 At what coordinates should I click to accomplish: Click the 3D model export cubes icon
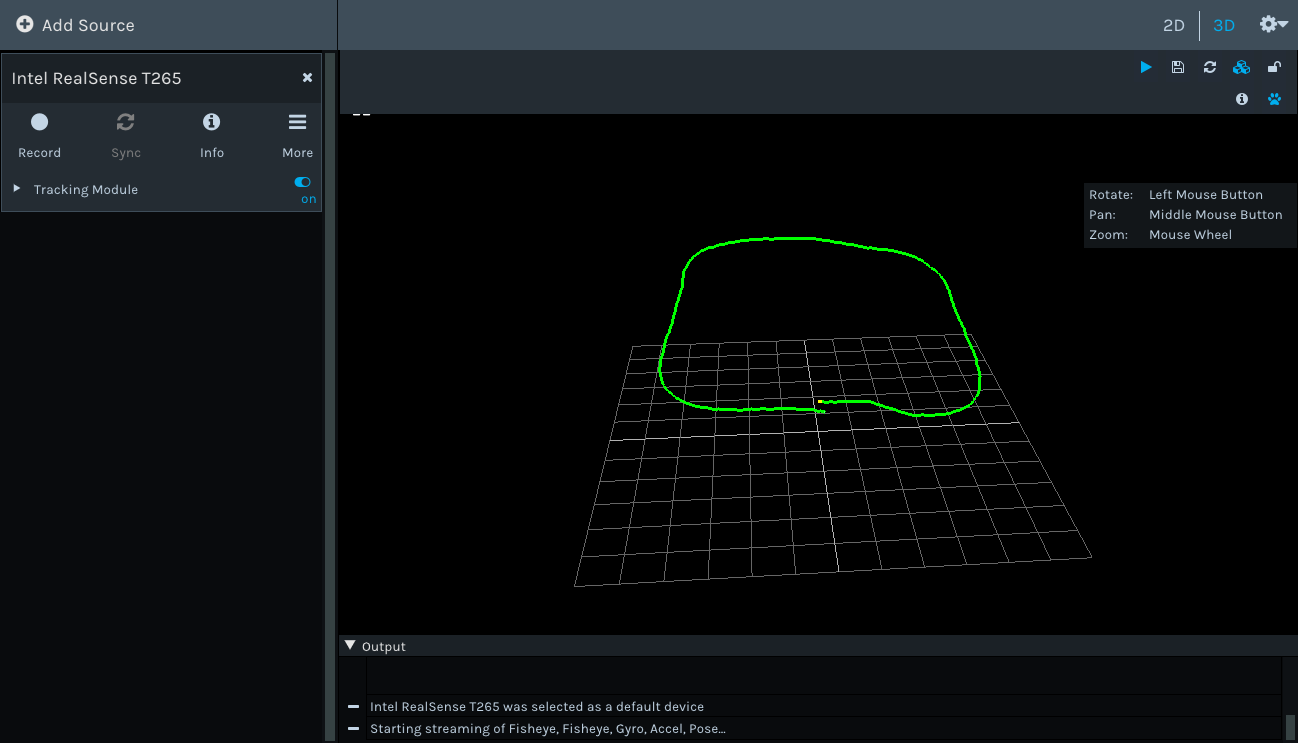(x=1241, y=66)
